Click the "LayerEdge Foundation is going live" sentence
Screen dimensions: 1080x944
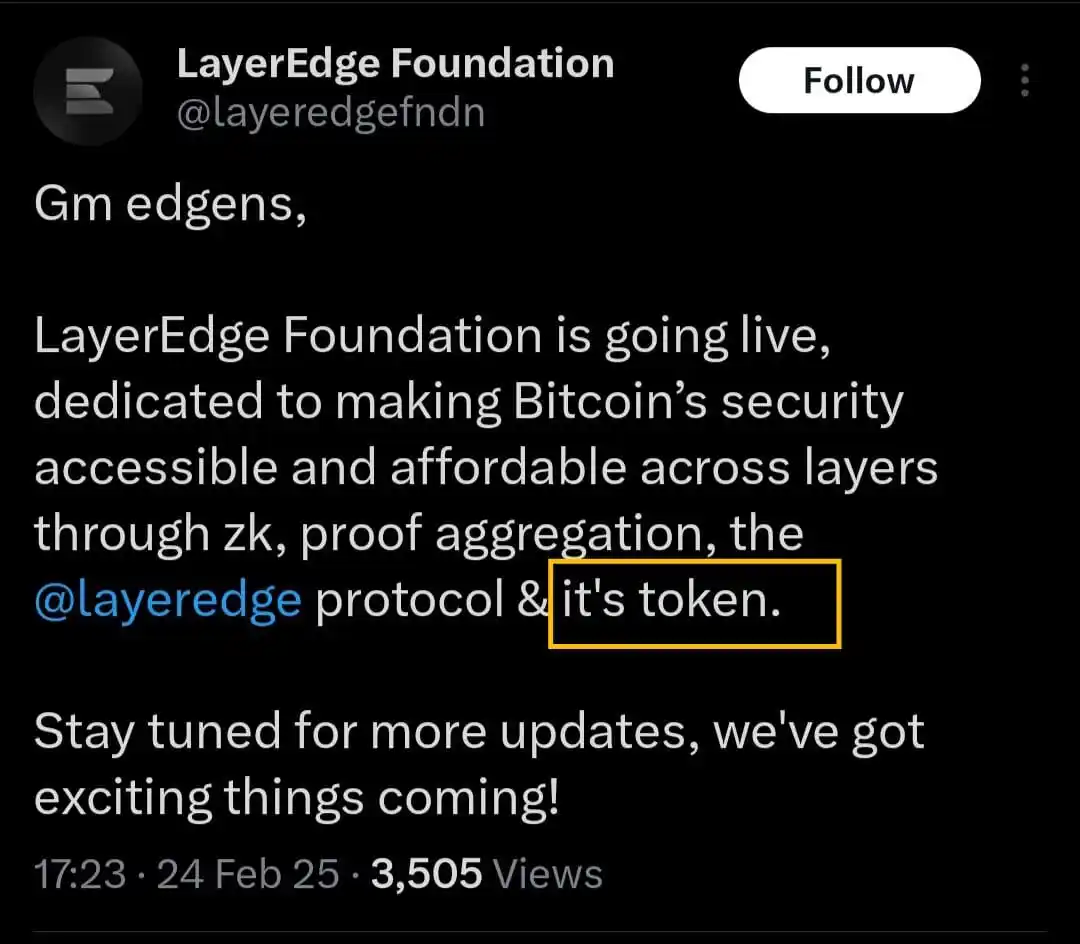coord(432,338)
